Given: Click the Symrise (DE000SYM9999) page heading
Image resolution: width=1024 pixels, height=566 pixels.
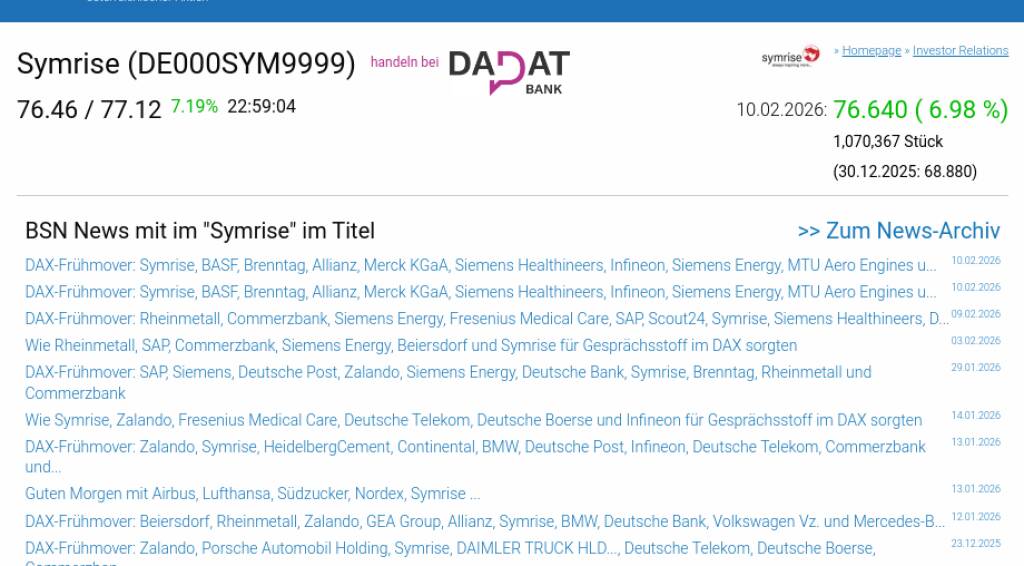Looking at the screenshot, I should (x=186, y=64).
